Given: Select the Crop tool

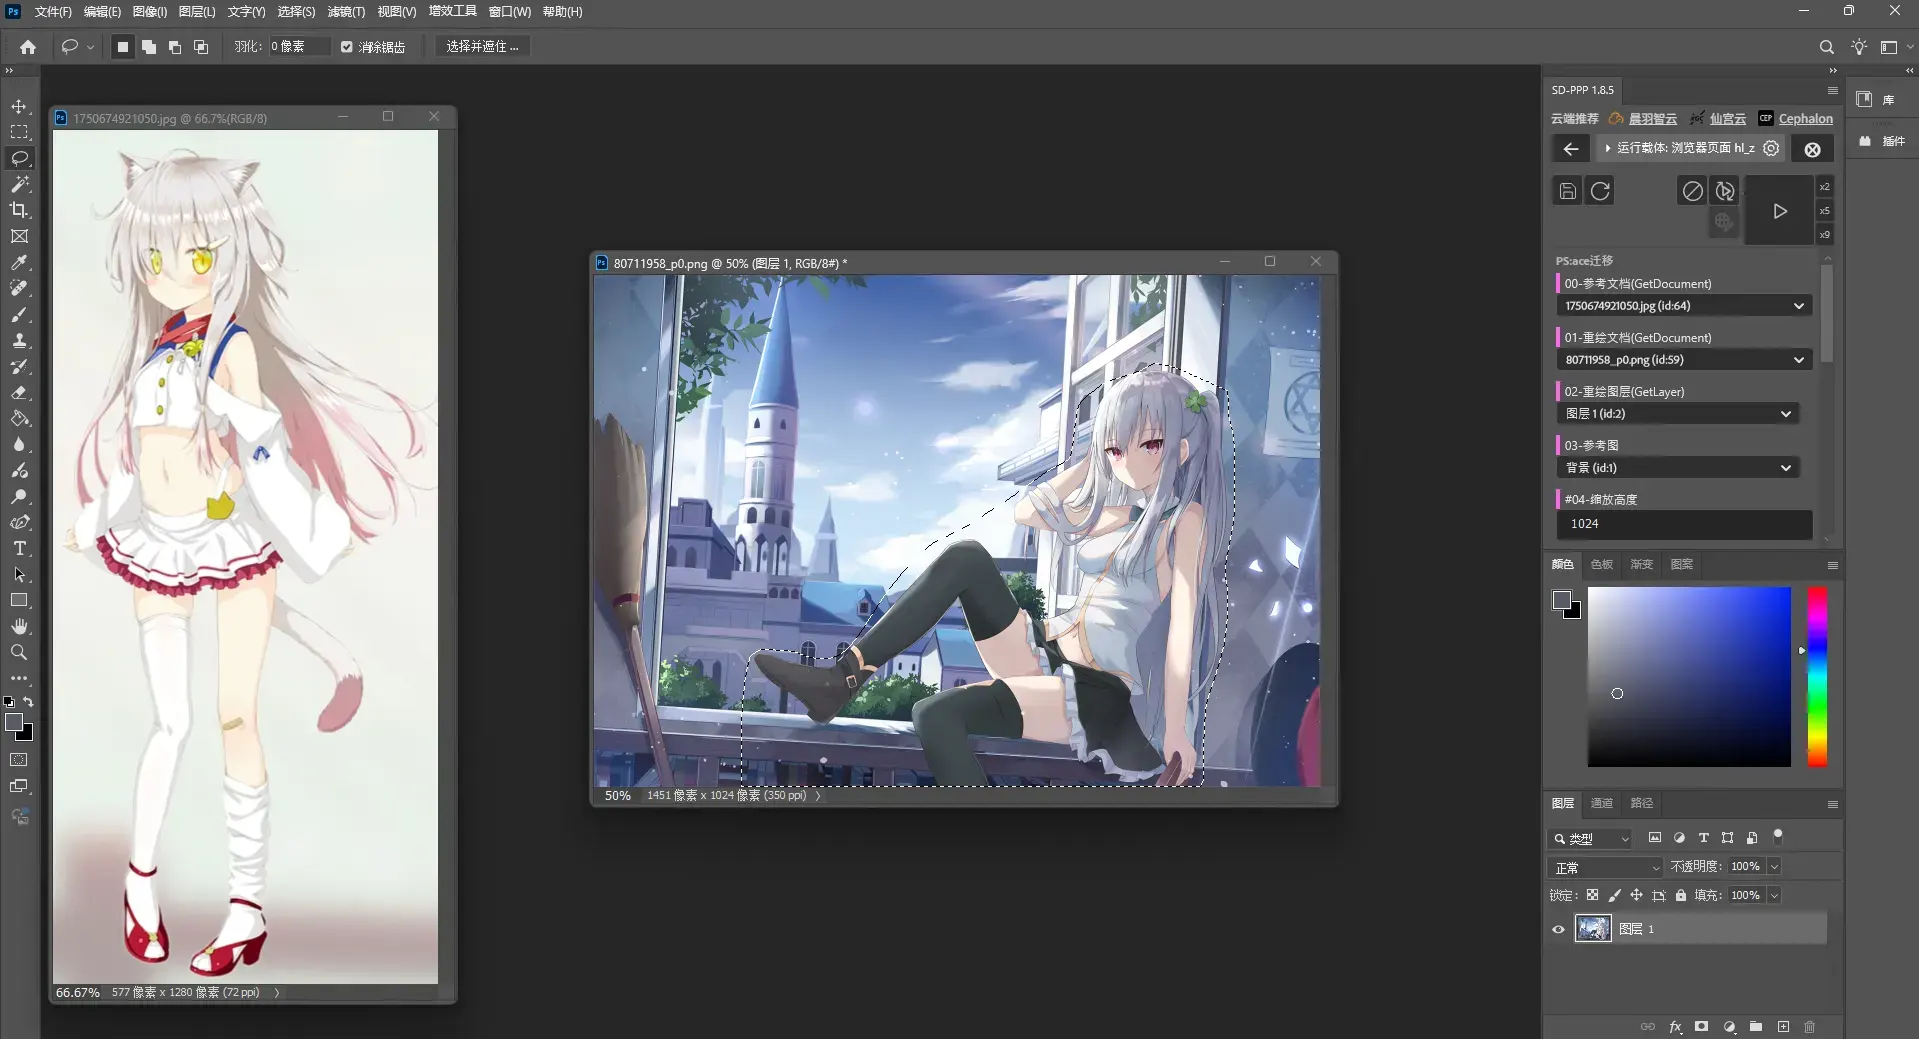Looking at the screenshot, I should pos(19,210).
